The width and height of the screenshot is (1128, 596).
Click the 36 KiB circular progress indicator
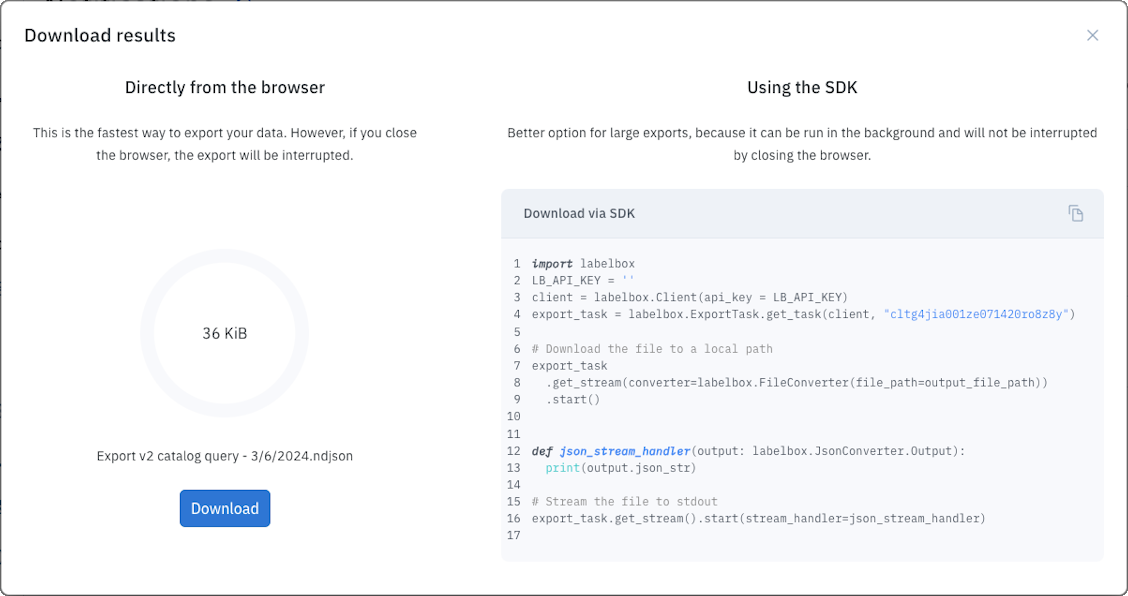(224, 333)
